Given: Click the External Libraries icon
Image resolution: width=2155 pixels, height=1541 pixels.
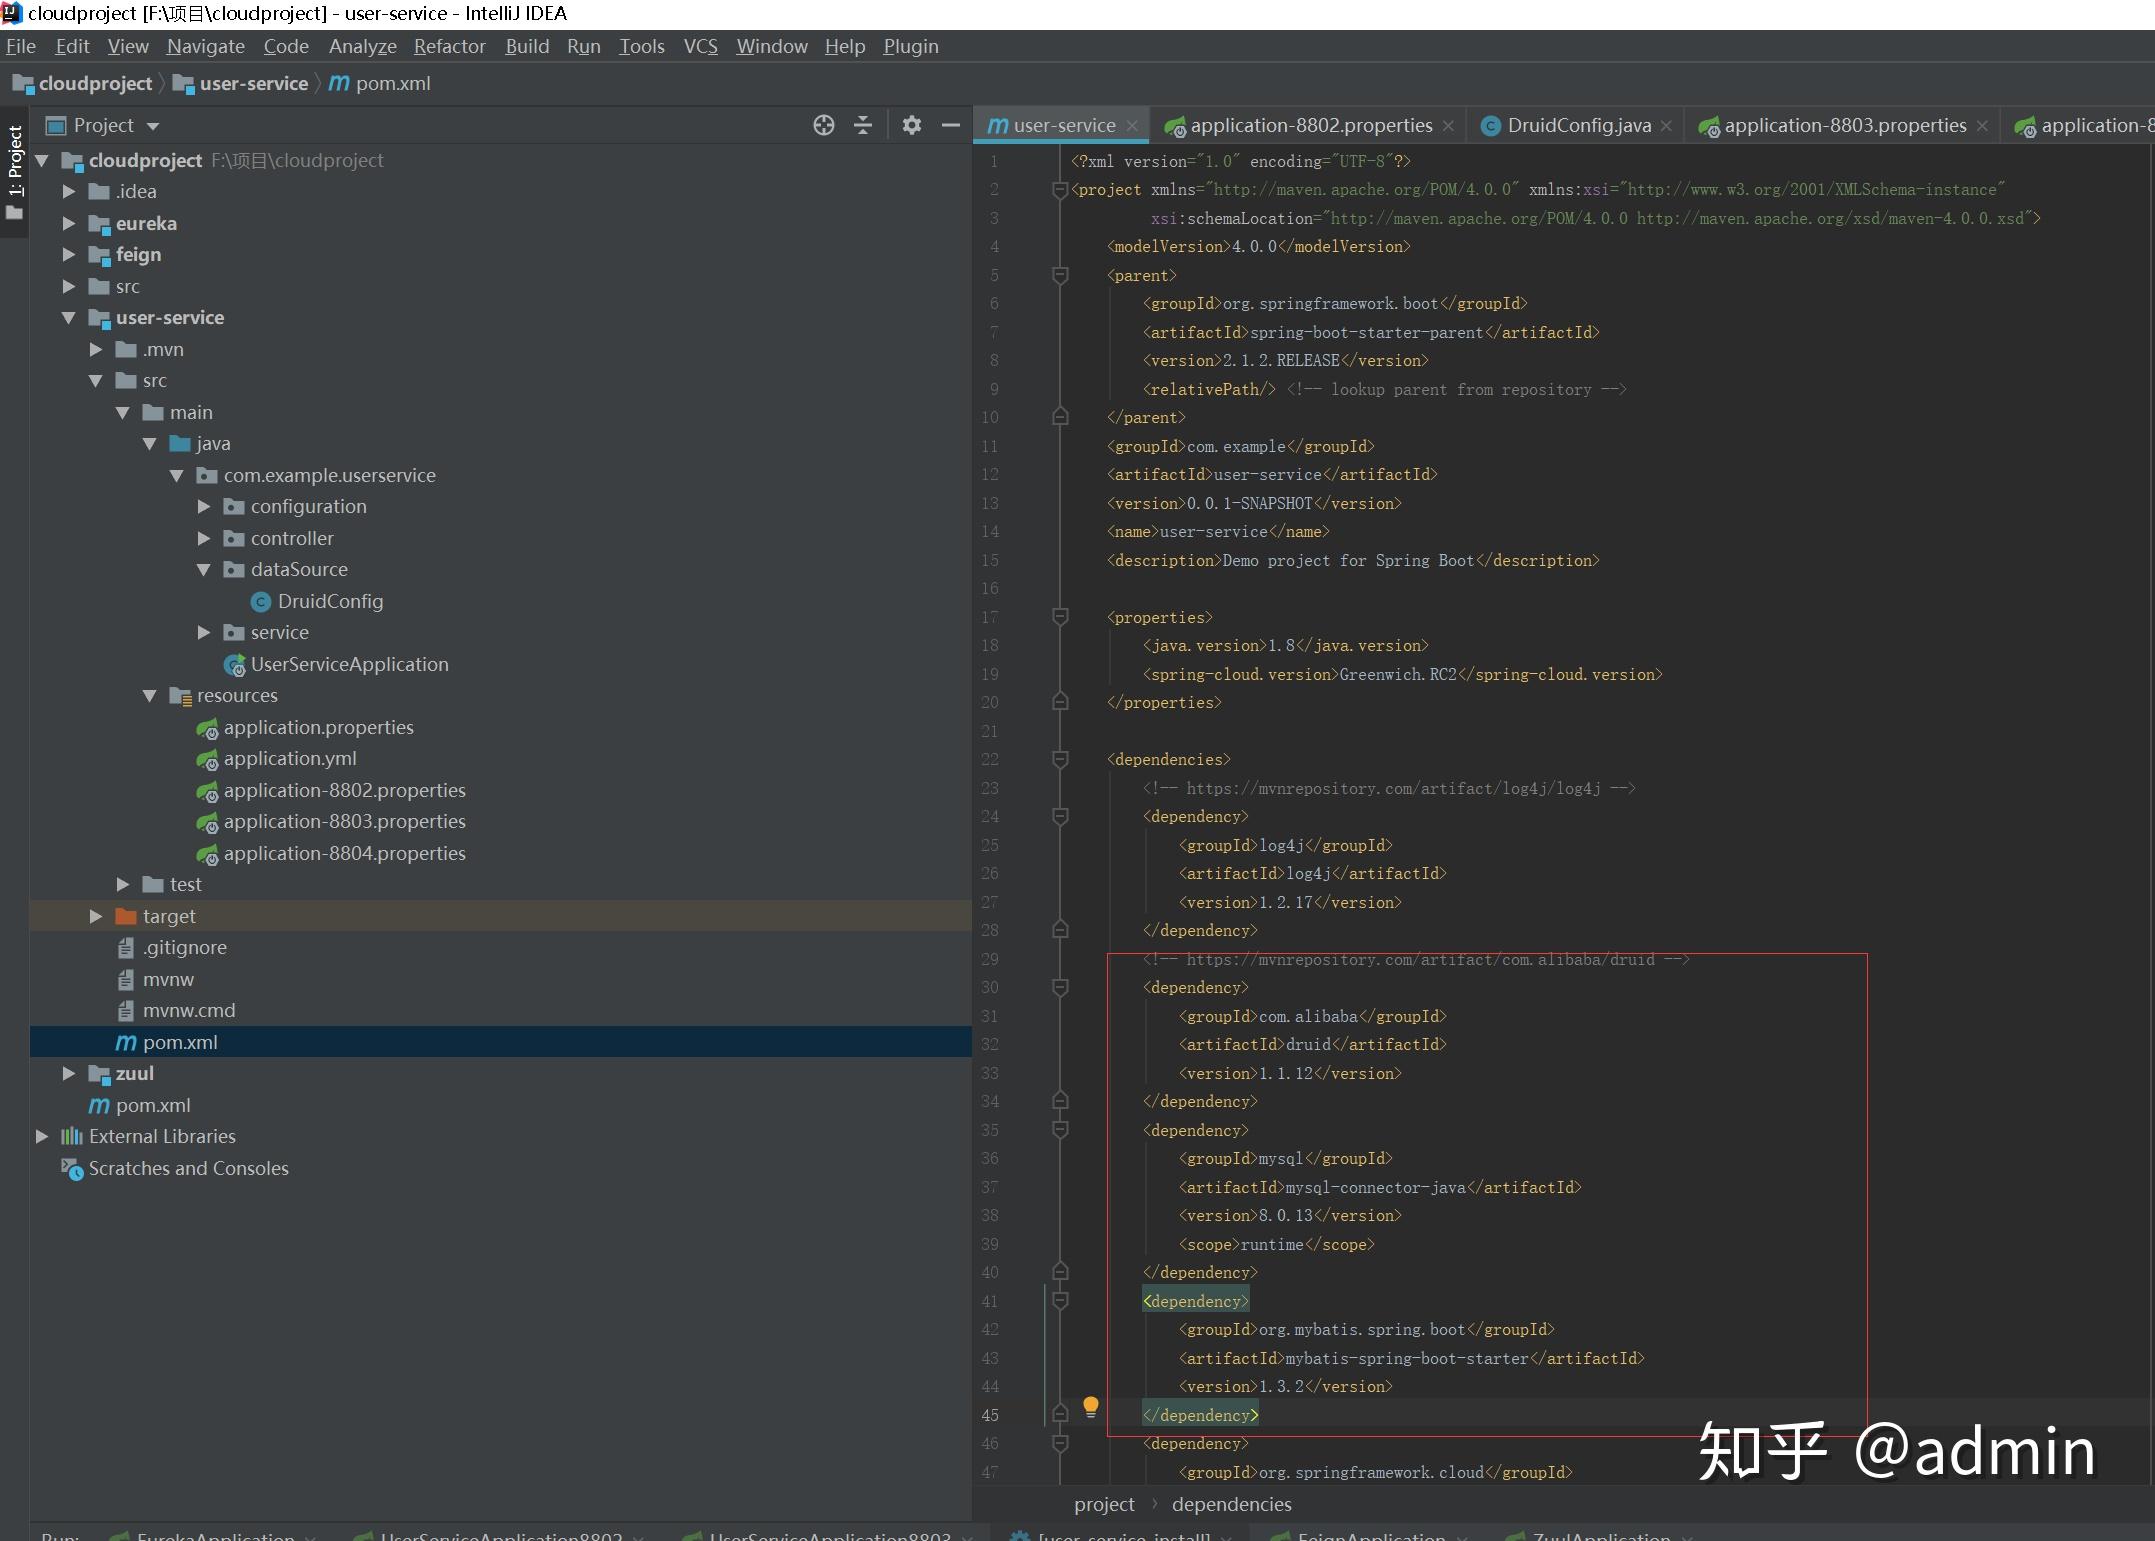Looking at the screenshot, I should pos(72,1137).
